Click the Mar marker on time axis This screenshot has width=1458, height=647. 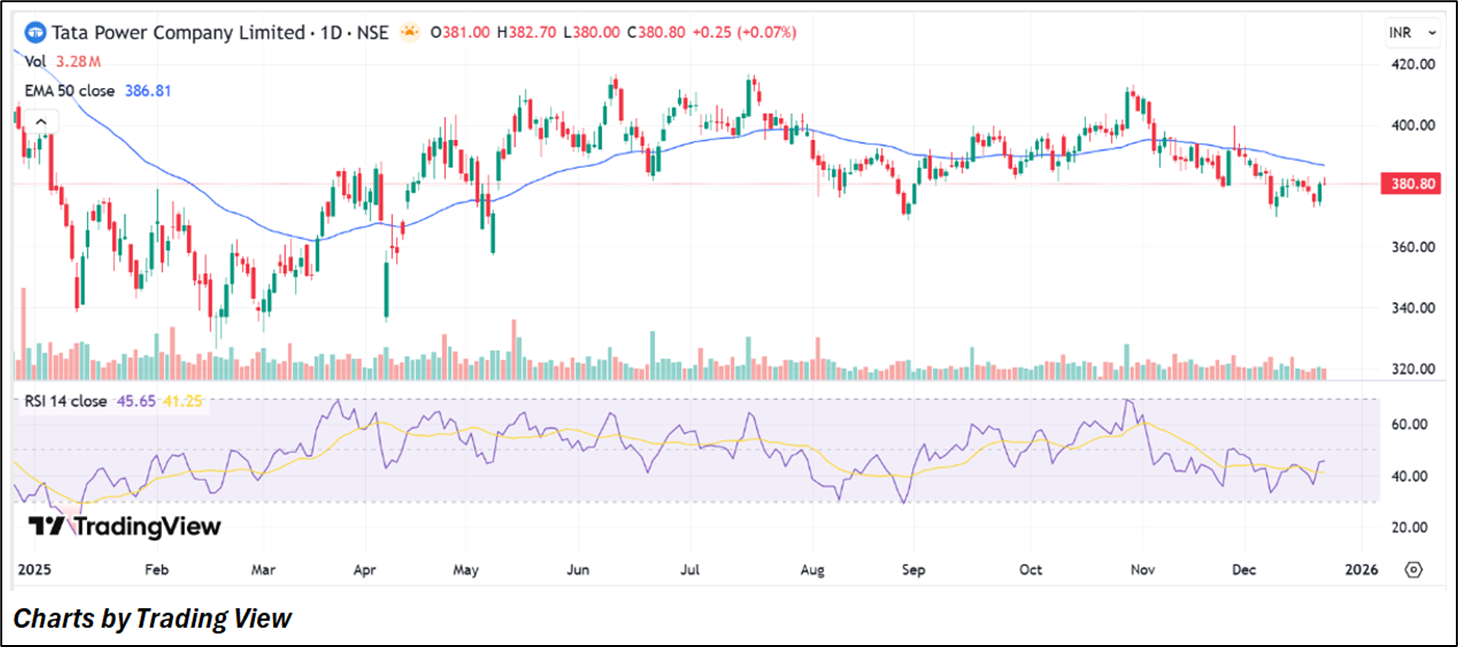(x=262, y=570)
